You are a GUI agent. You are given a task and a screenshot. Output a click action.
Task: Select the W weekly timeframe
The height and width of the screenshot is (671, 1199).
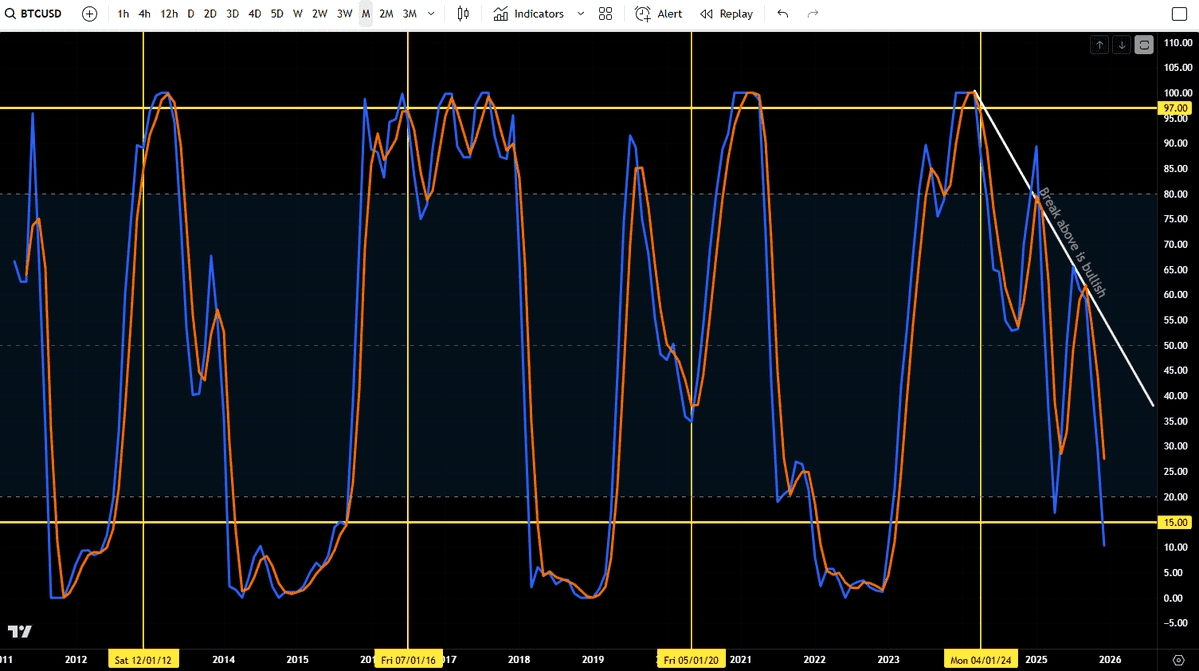coord(297,14)
